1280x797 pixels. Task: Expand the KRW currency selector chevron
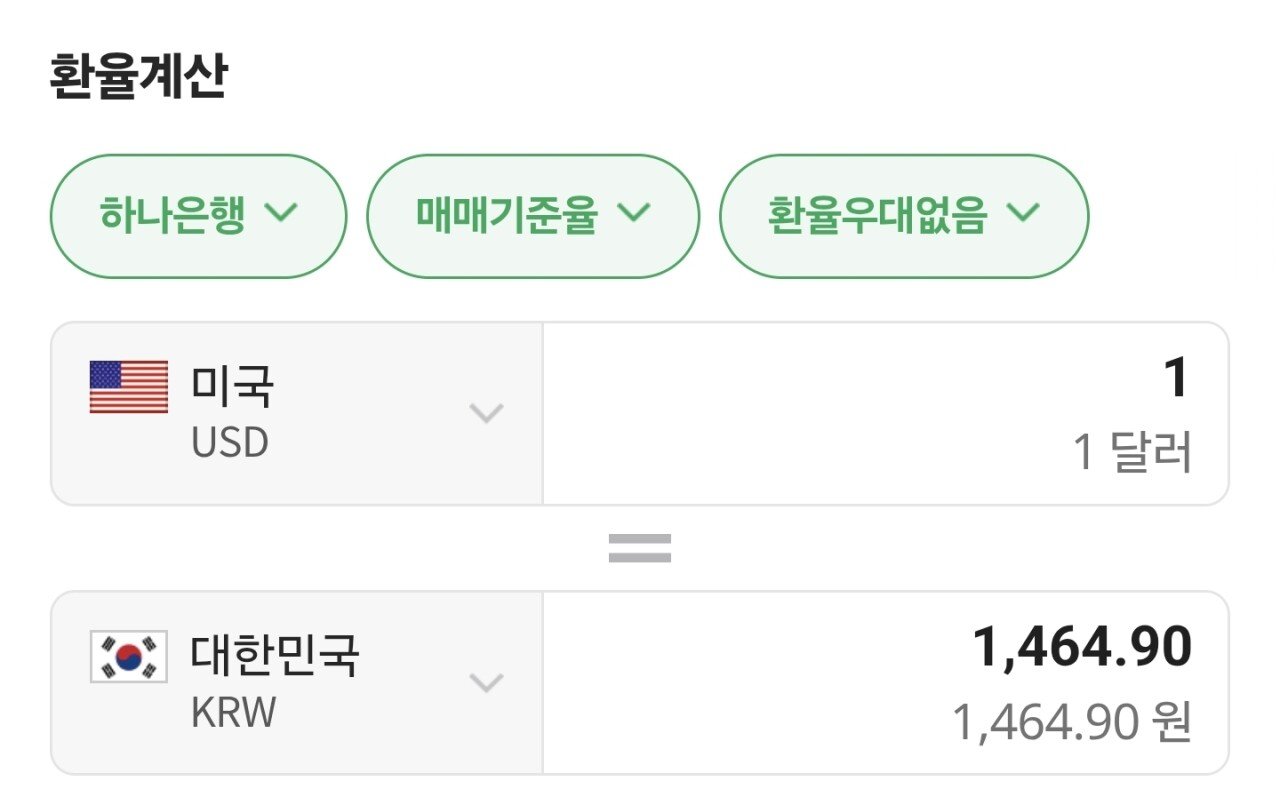[x=486, y=683]
